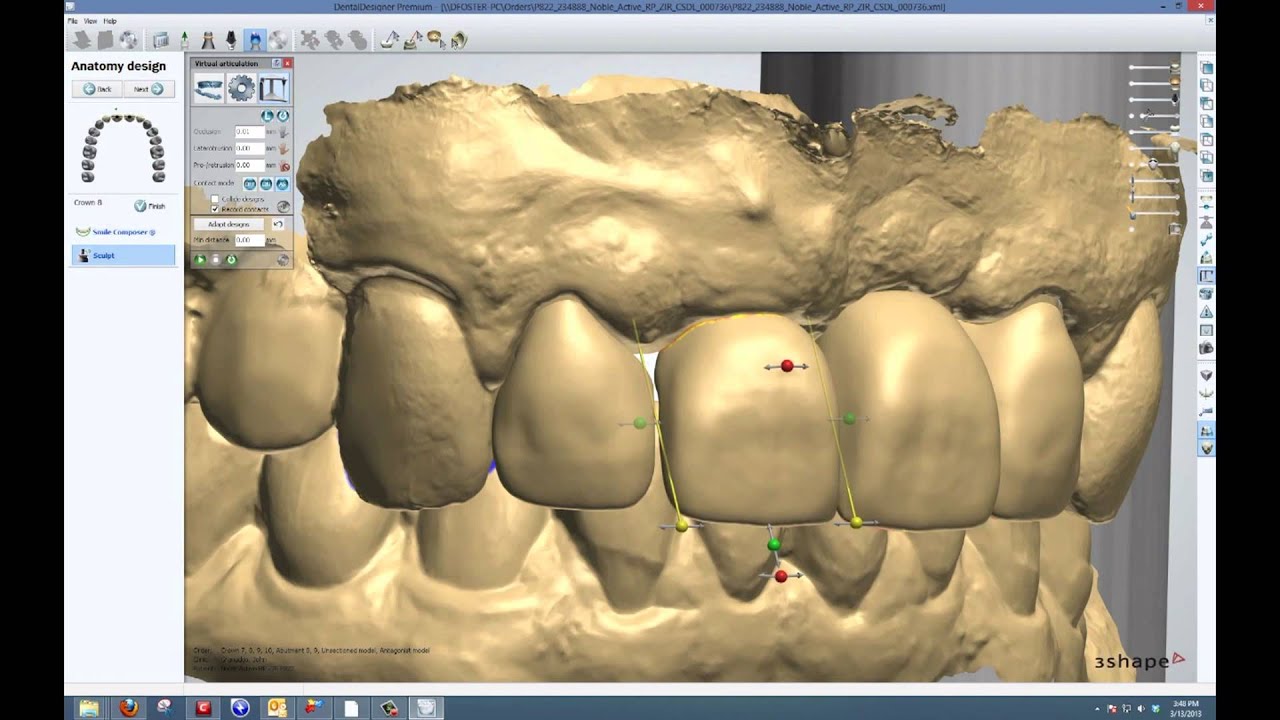Click the round reset icon beside L

point(283,116)
